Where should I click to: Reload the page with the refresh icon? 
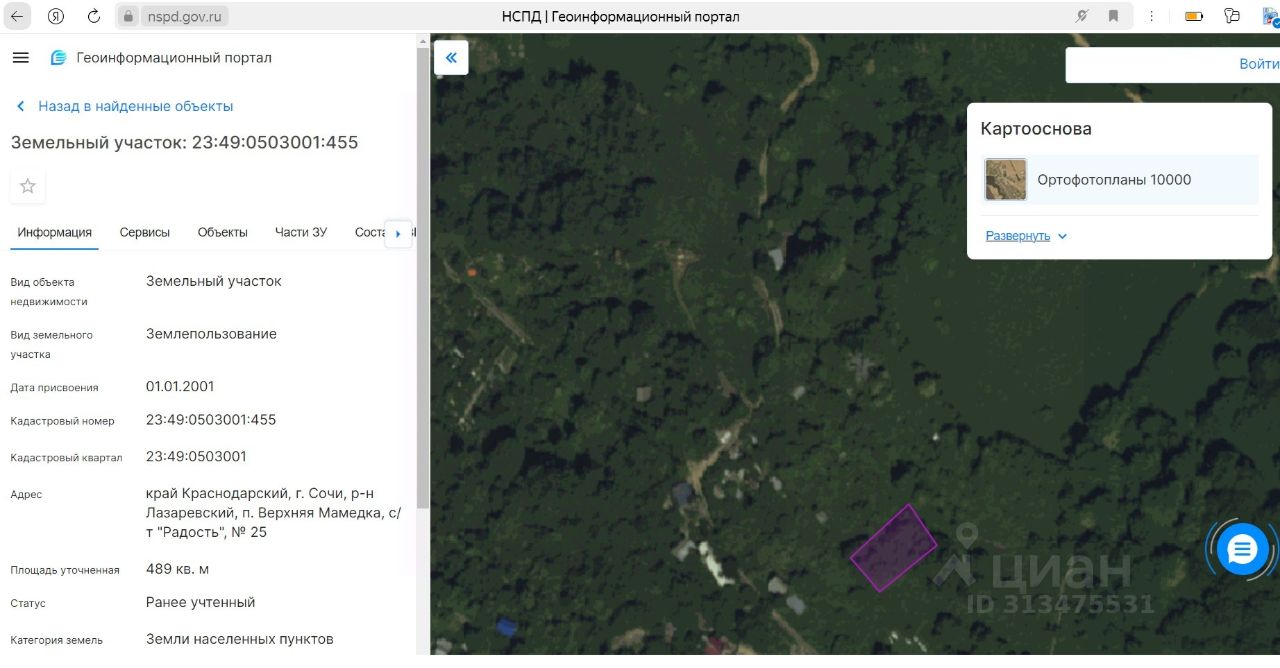(x=94, y=16)
